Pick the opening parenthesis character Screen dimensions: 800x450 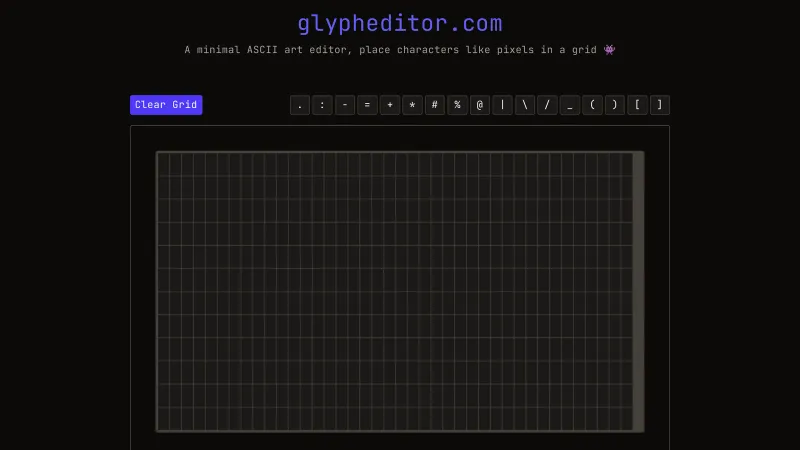(592, 105)
